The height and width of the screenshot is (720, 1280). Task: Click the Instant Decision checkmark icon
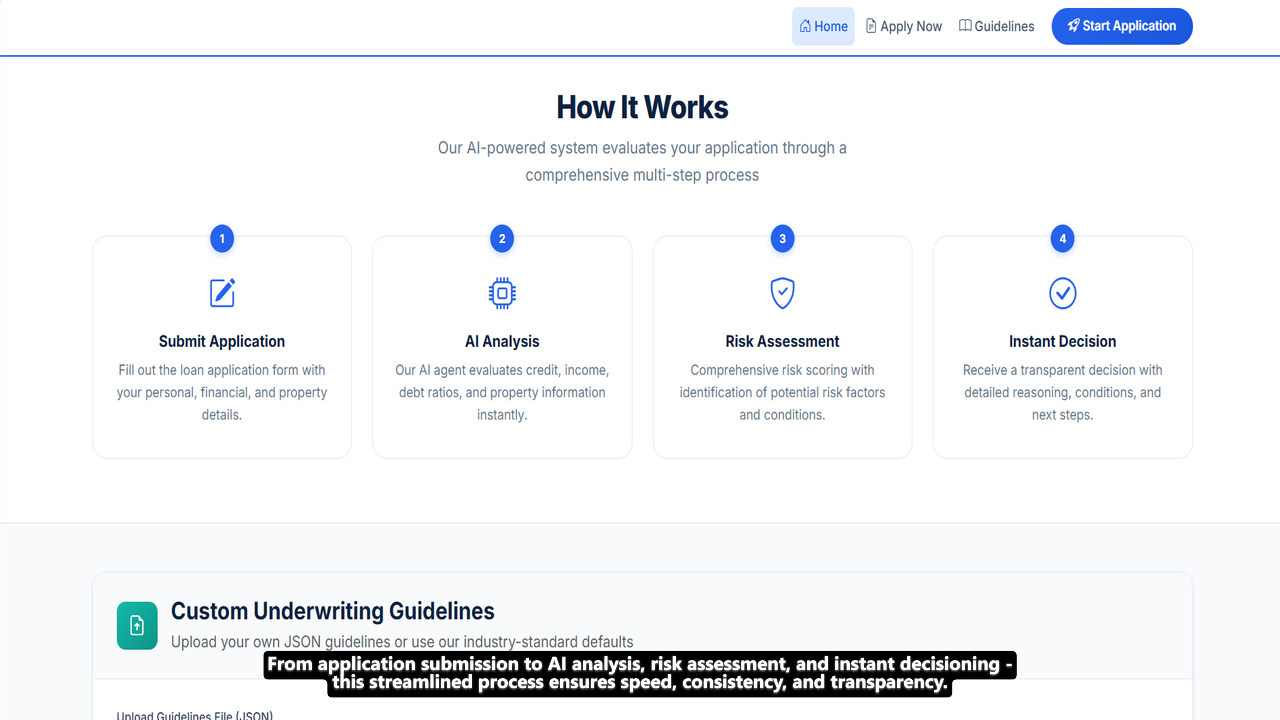(x=1062, y=293)
